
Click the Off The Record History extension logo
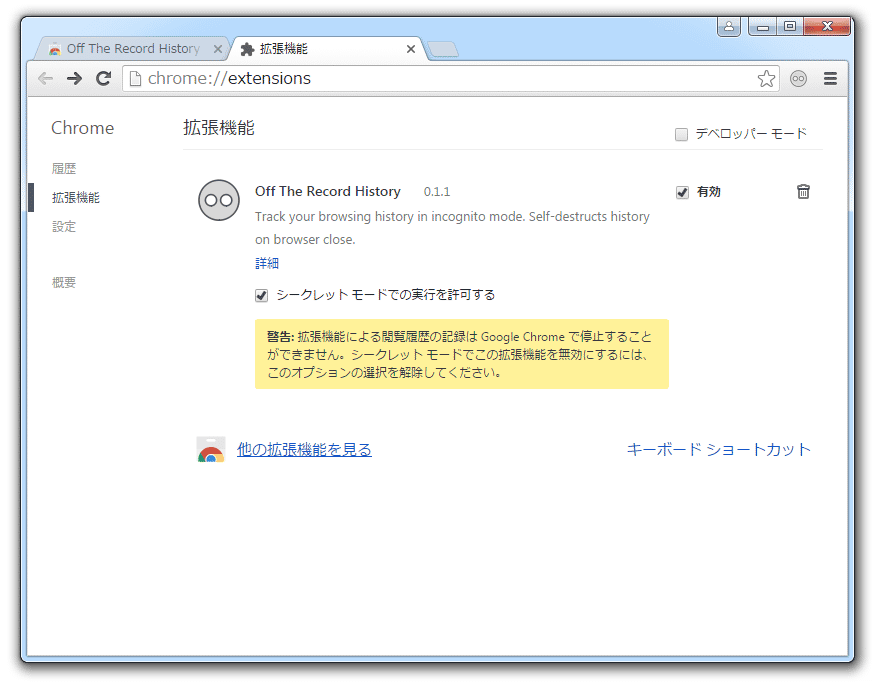coord(219,200)
